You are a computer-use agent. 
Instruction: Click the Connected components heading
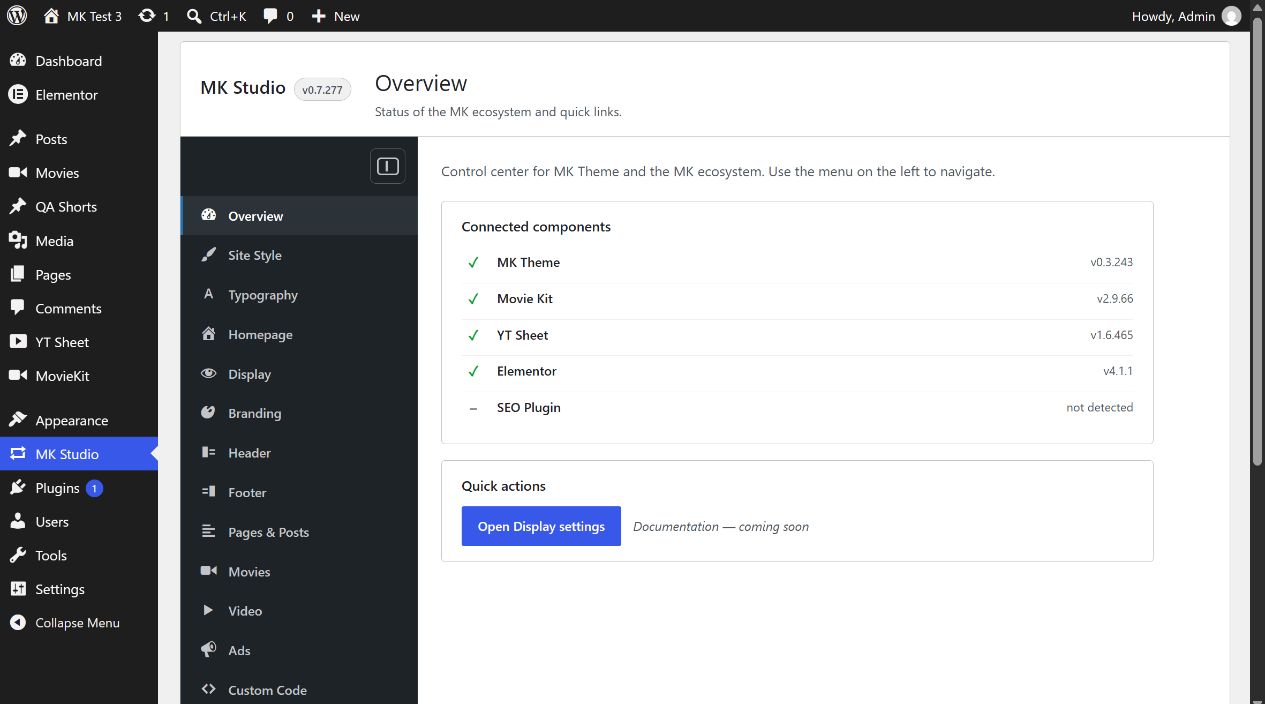pos(536,227)
